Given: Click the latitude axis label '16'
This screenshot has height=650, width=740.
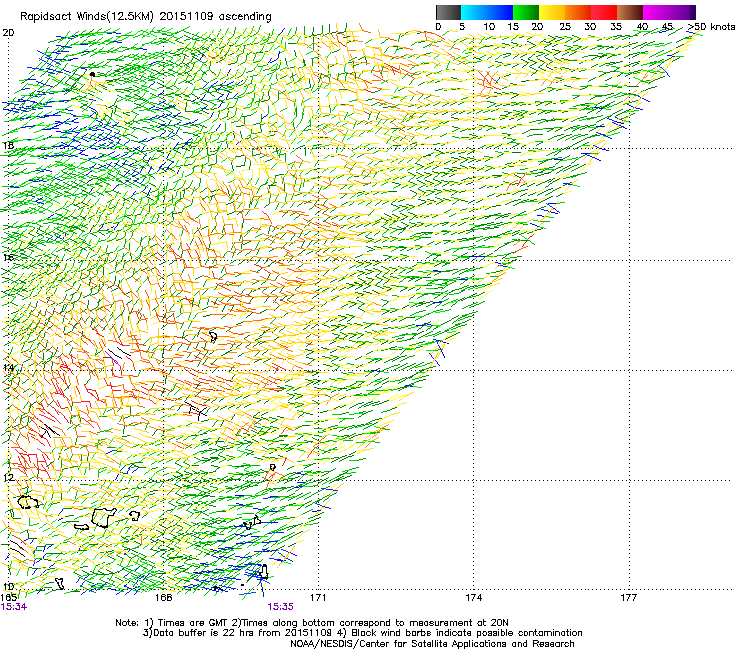Looking at the screenshot, I should [x=8, y=257].
